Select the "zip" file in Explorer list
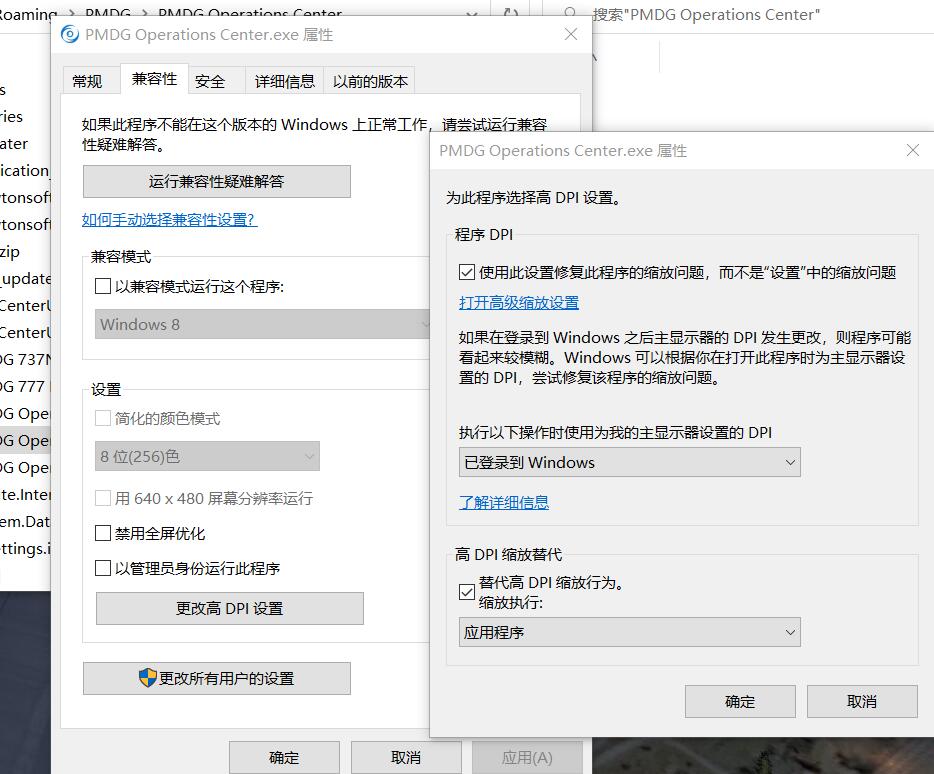This screenshot has height=774, width=934. [x=26, y=251]
